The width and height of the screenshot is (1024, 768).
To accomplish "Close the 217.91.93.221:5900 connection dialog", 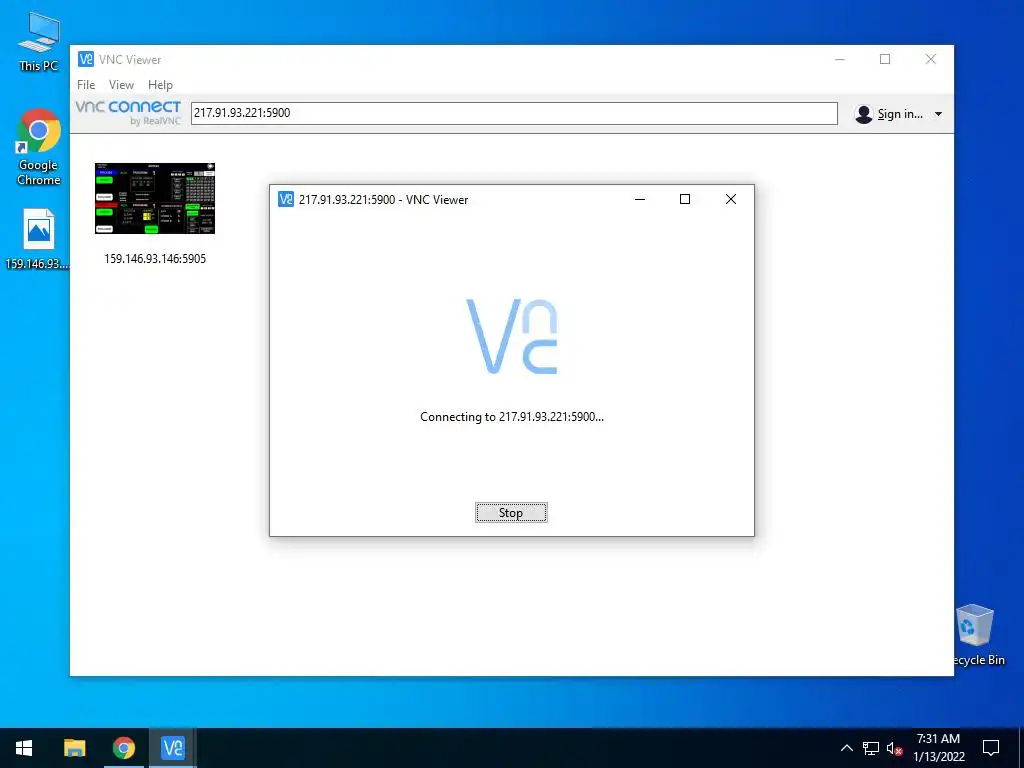I will 731,199.
